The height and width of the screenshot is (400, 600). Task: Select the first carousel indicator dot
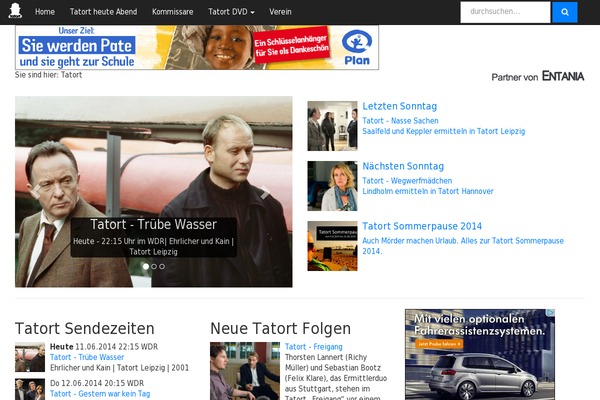(x=146, y=266)
